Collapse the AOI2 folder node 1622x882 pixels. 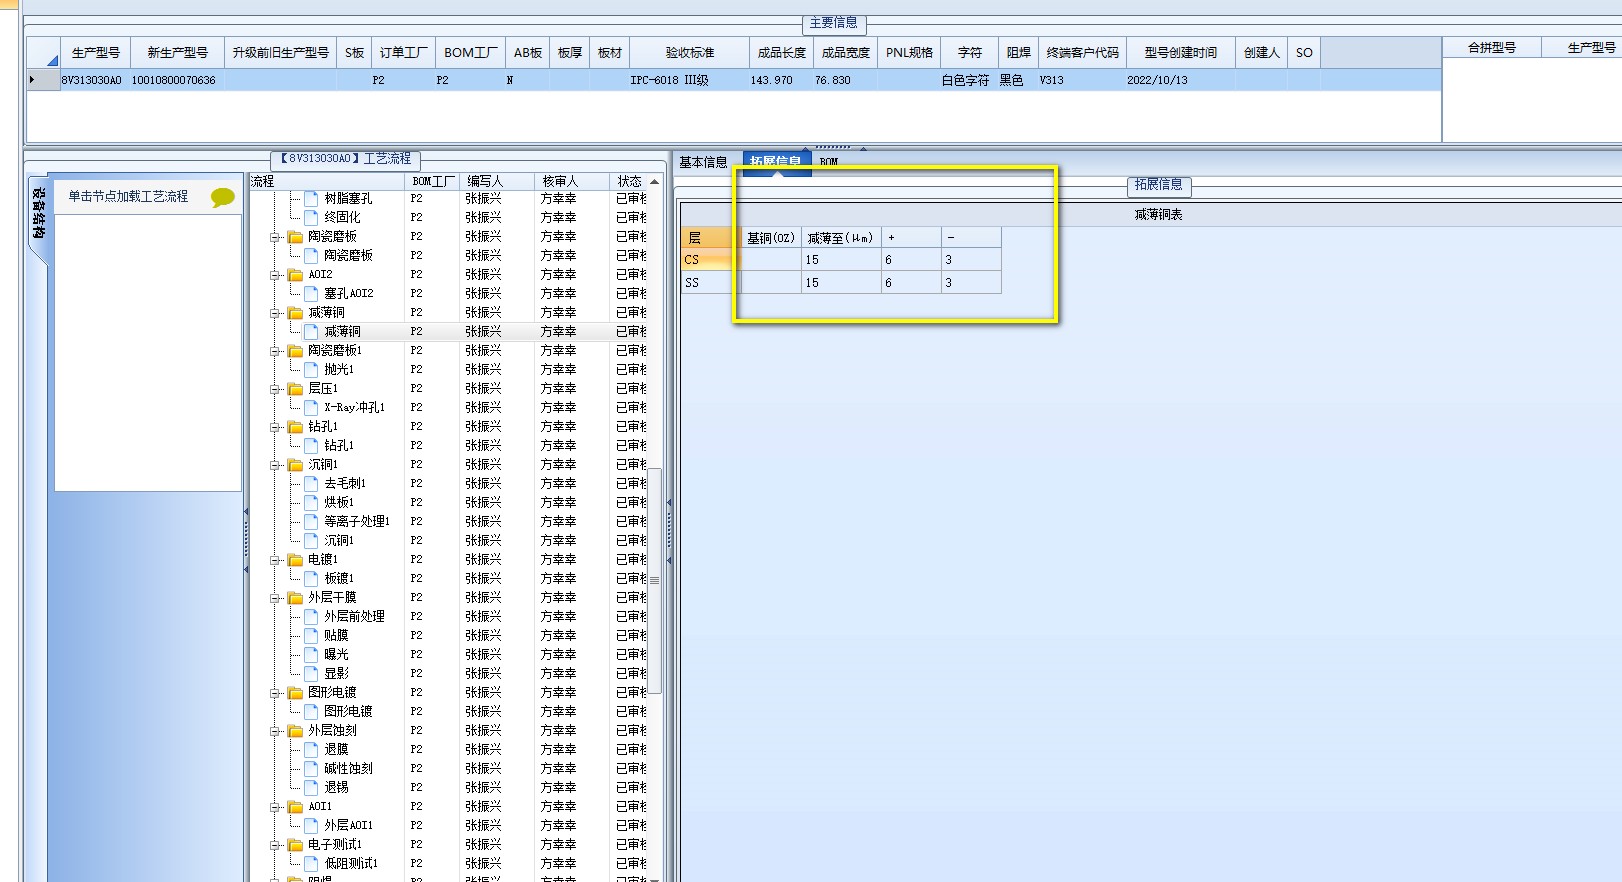coord(274,275)
